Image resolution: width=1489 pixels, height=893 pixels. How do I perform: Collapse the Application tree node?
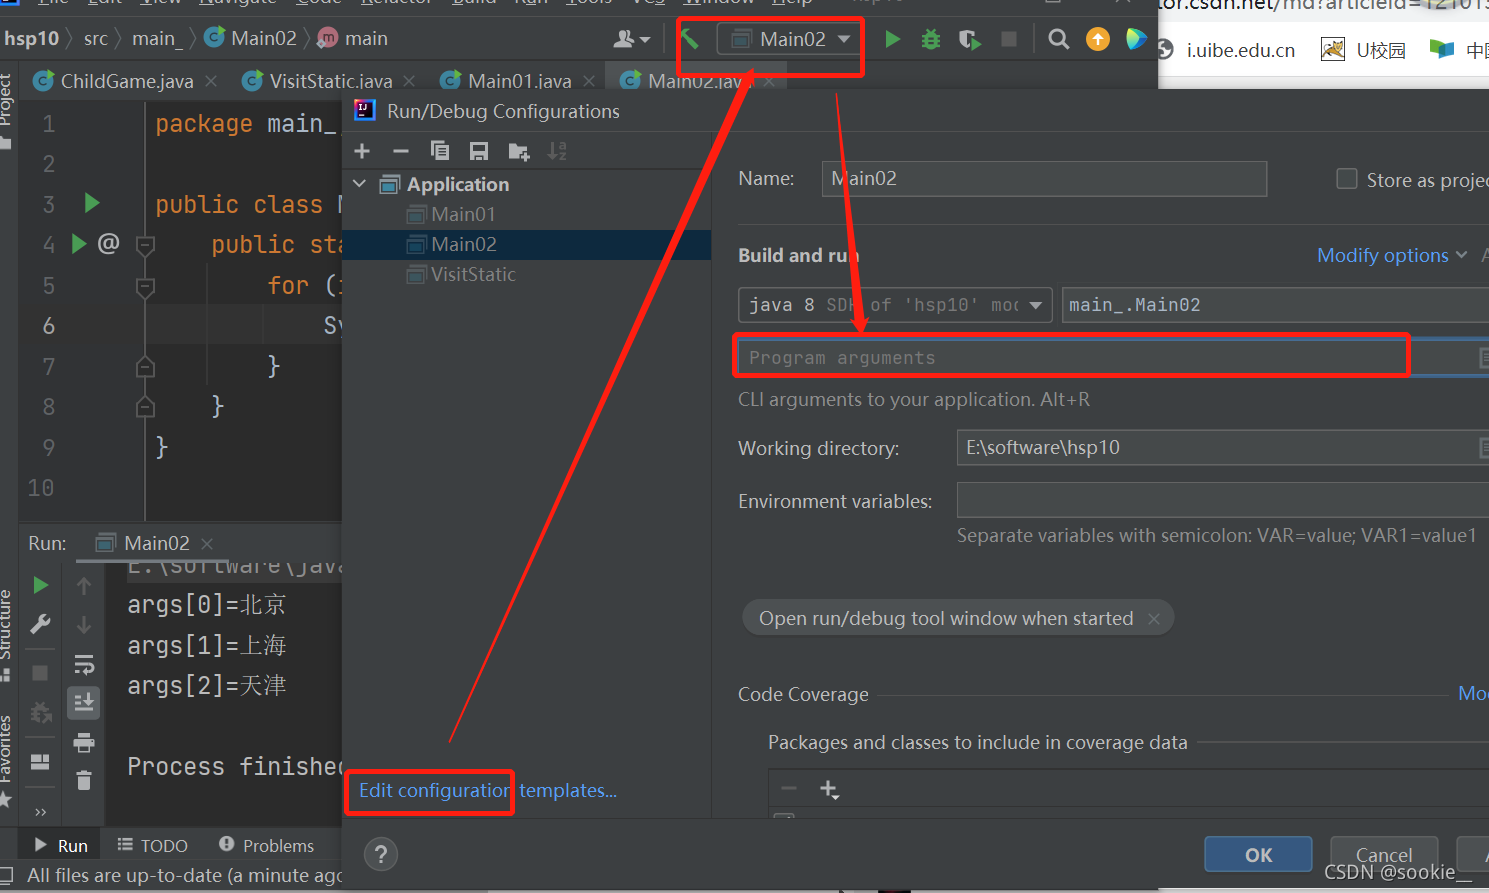pyautogui.click(x=360, y=184)
